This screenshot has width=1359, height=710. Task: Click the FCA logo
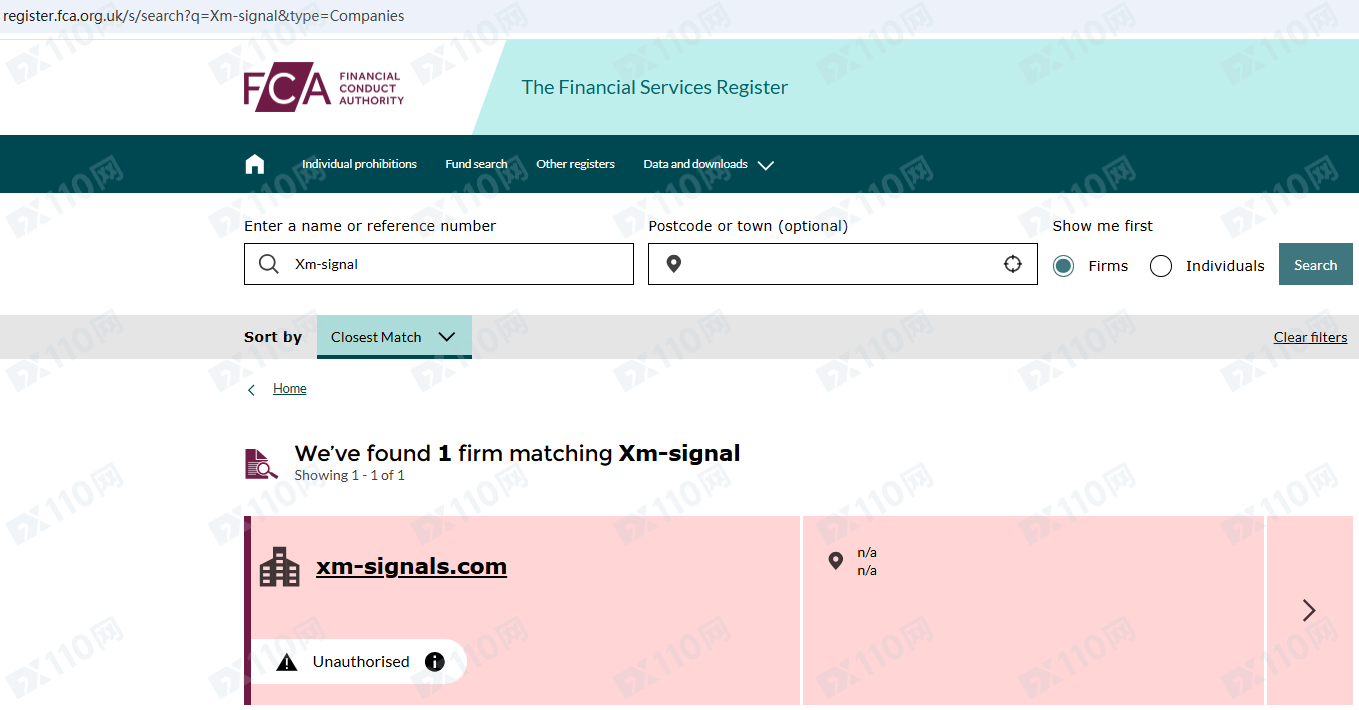324,87
